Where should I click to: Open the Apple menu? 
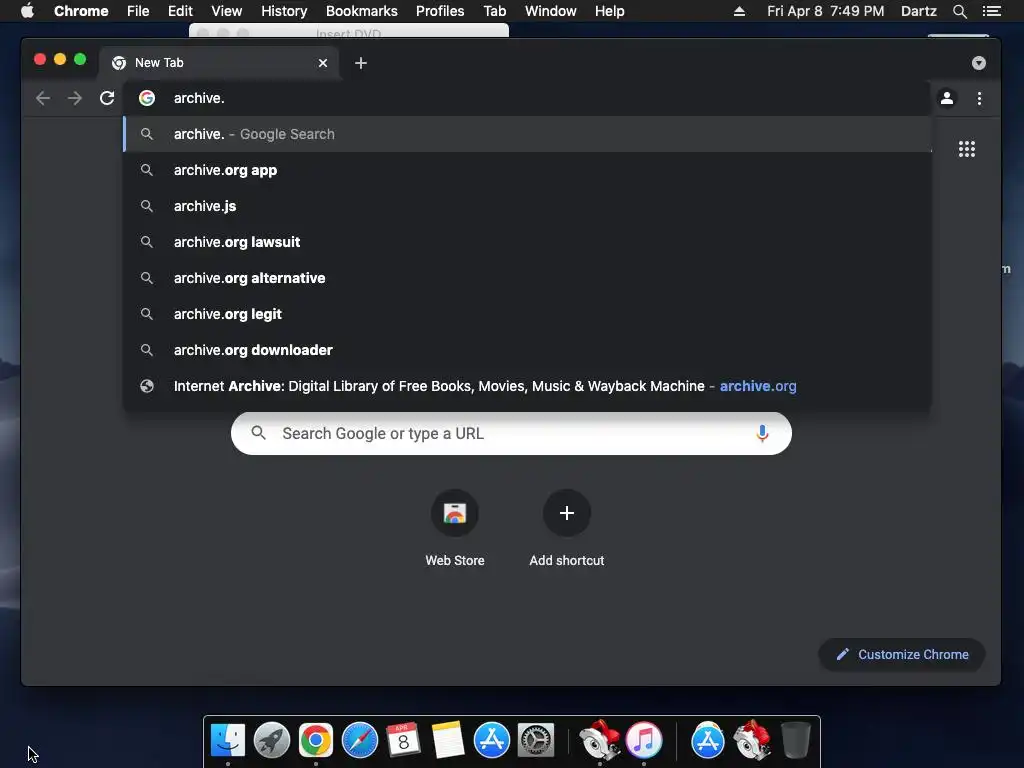27,11
